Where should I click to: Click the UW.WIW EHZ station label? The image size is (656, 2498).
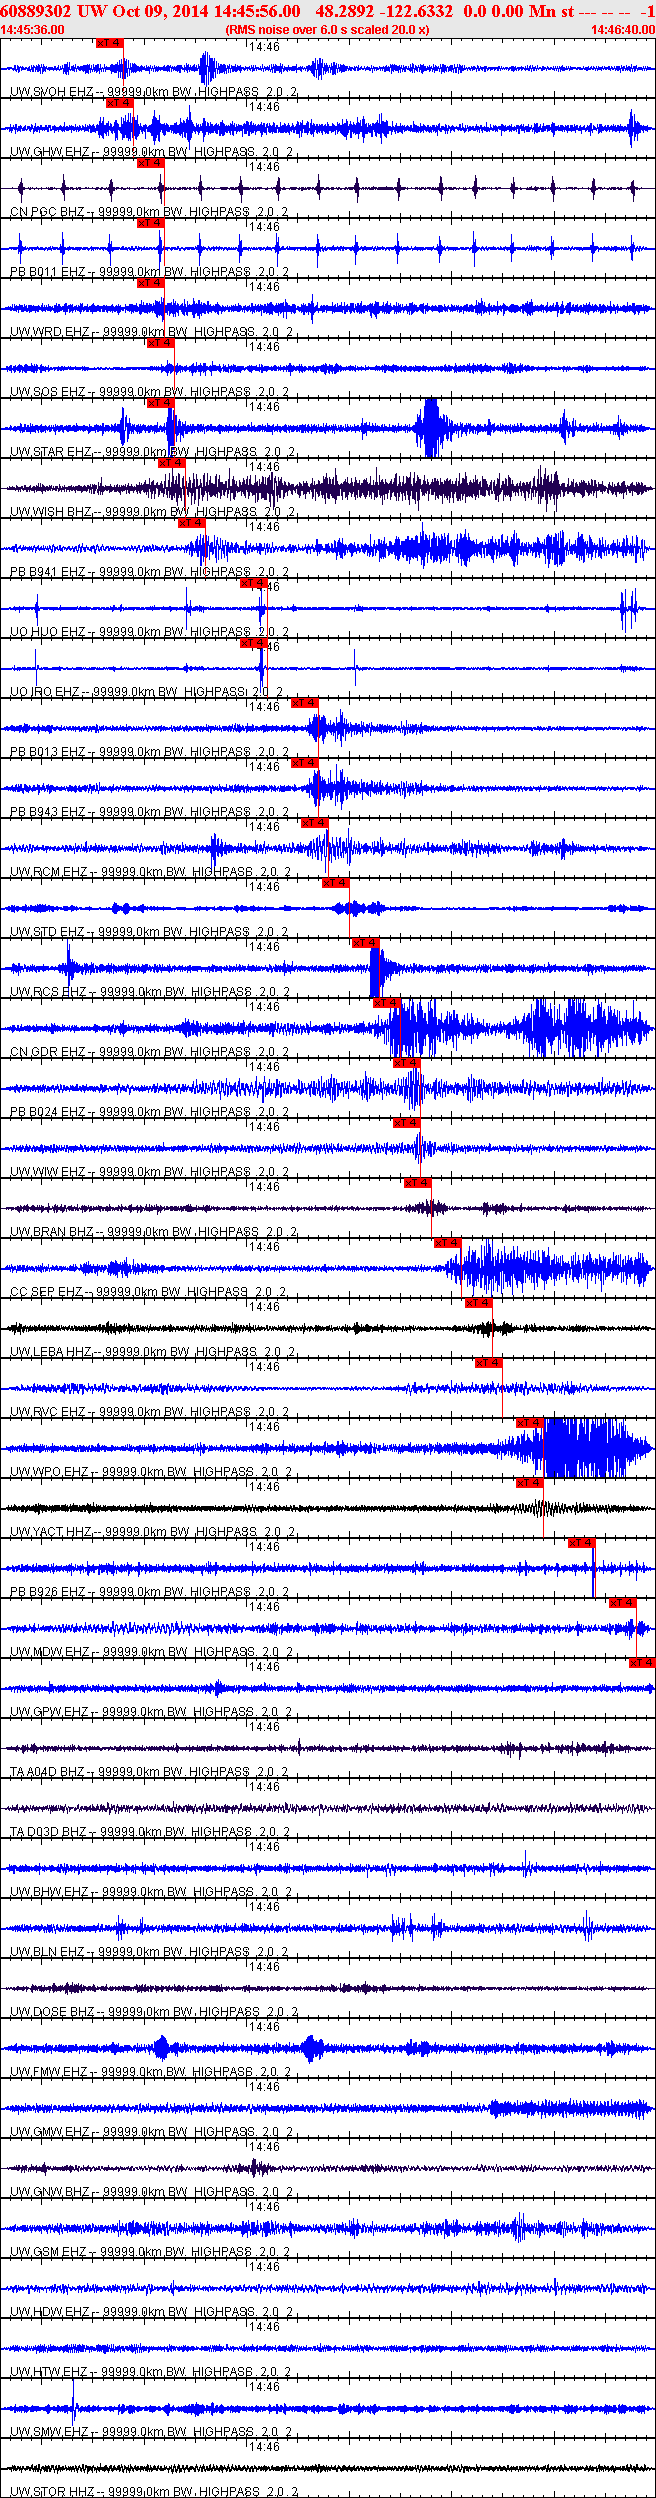[x=48, y=1172]
